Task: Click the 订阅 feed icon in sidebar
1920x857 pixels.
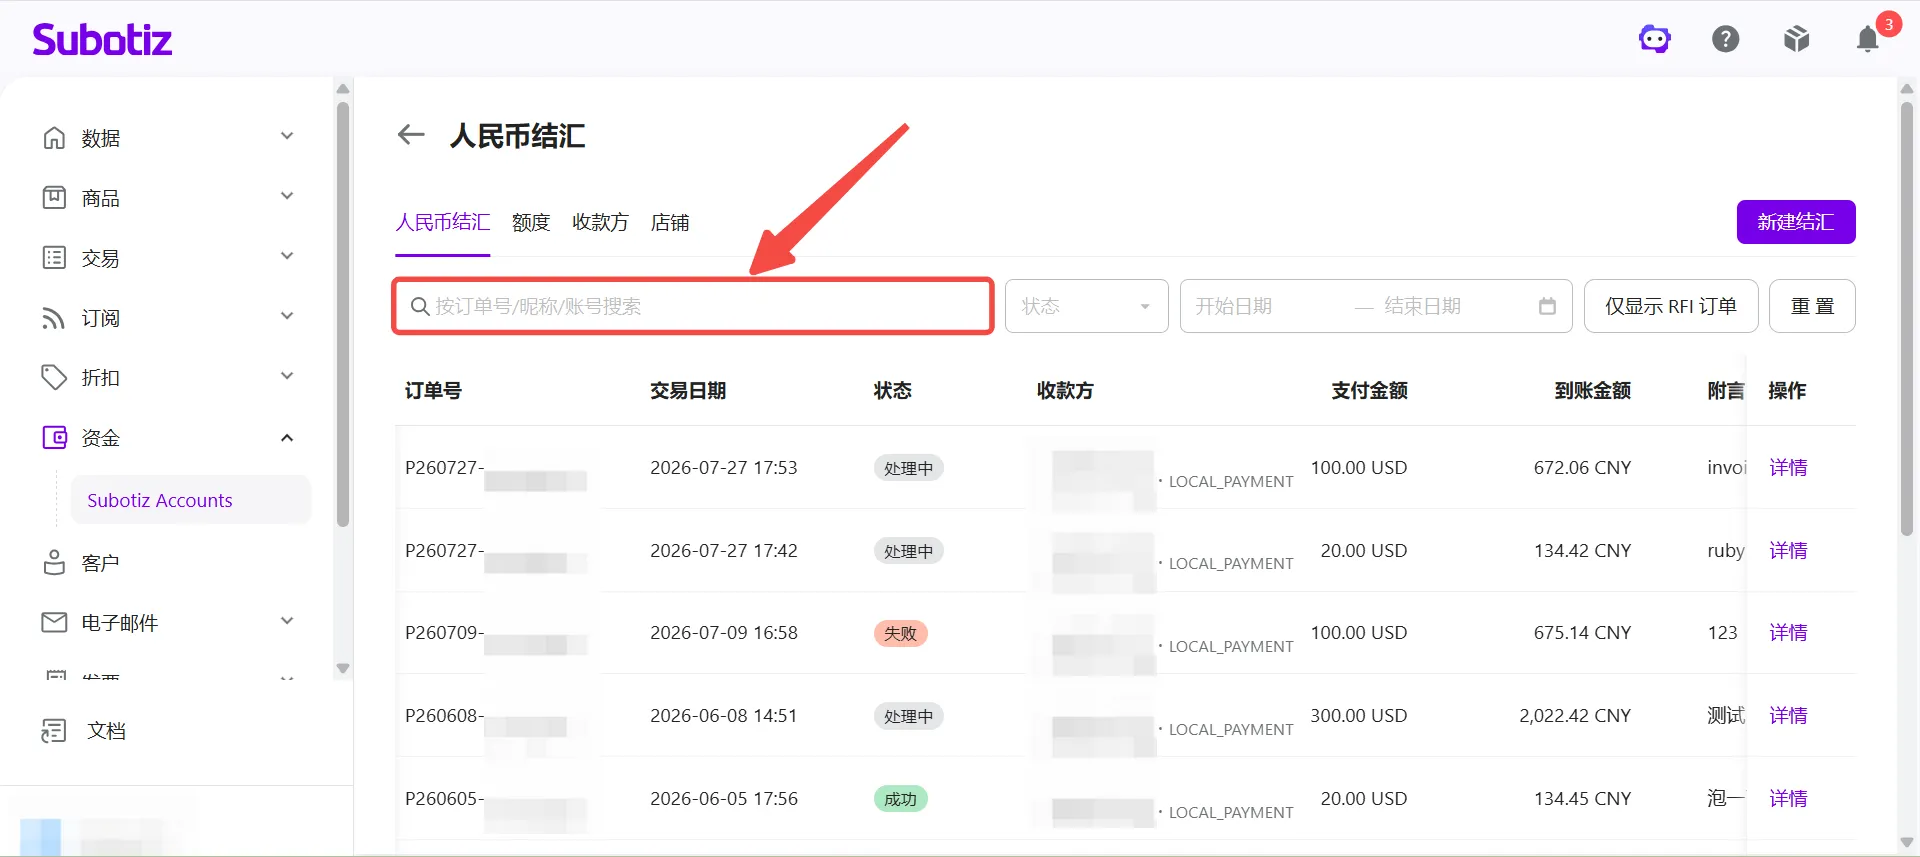Action: (x=54, y=318)
